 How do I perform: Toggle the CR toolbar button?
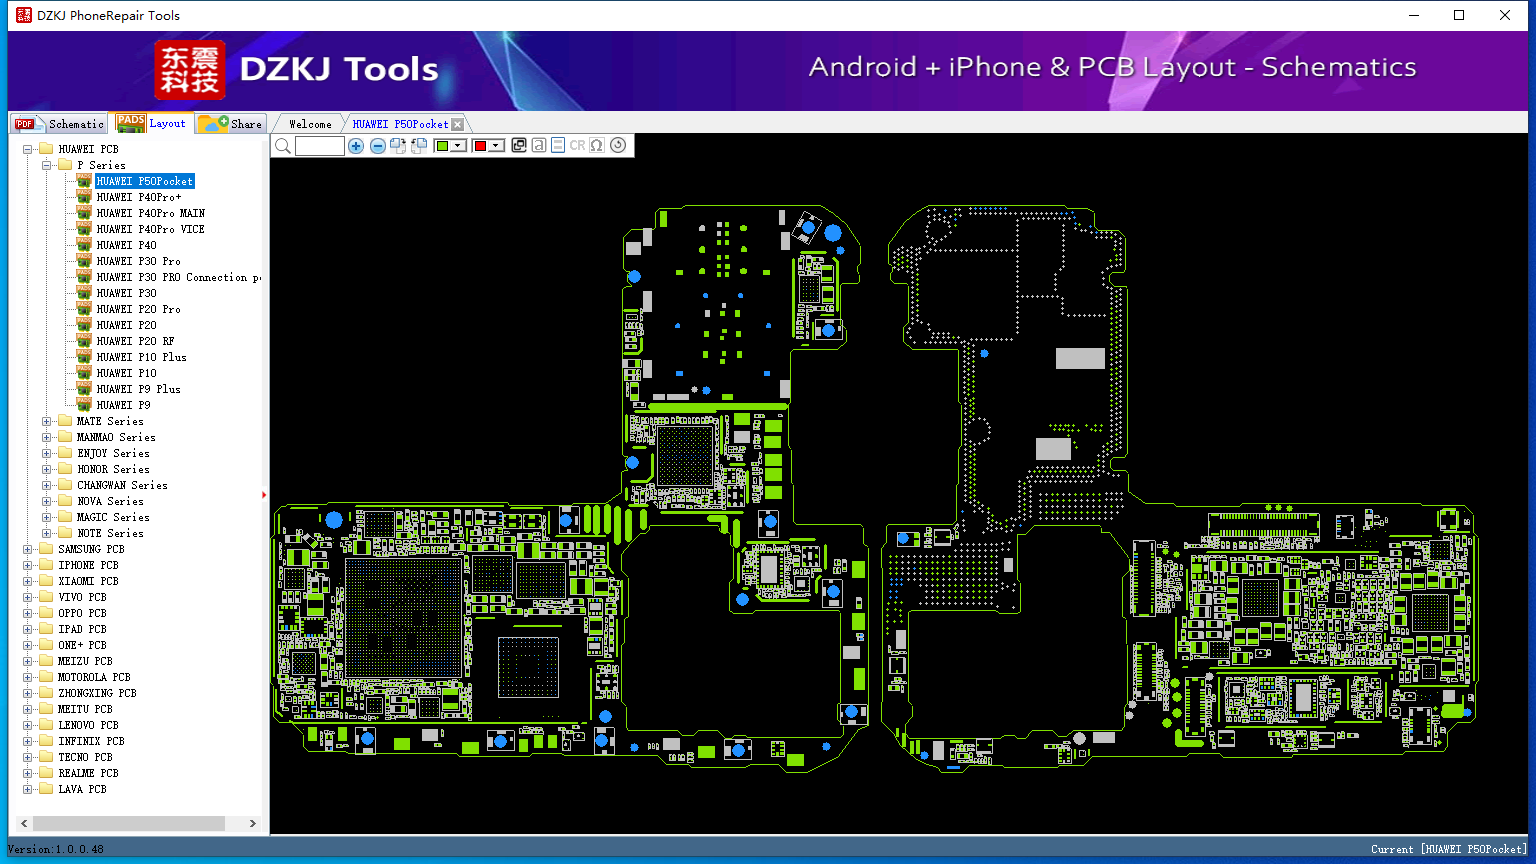pos(577,146)
